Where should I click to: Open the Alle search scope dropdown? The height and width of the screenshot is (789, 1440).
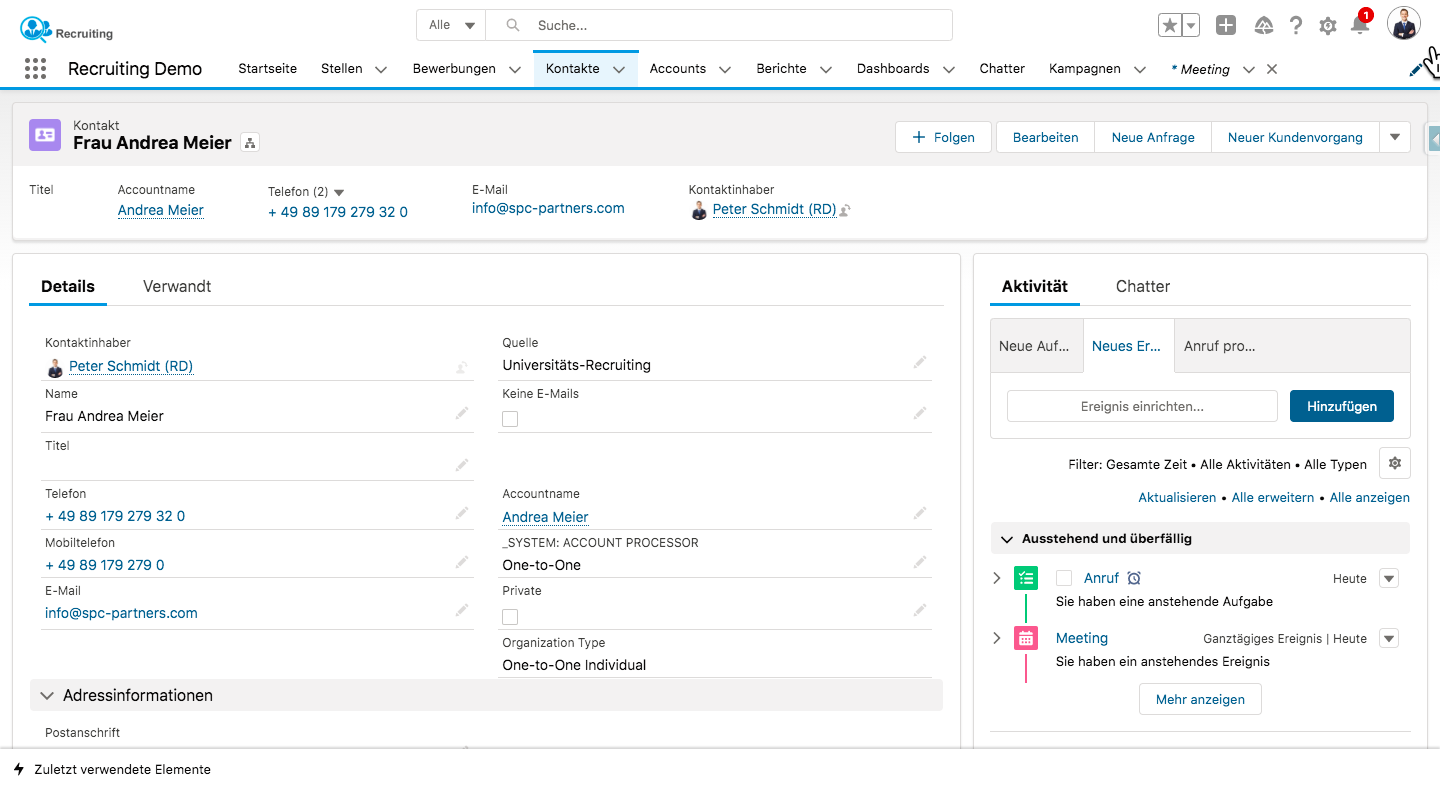[x=451, y=25]
